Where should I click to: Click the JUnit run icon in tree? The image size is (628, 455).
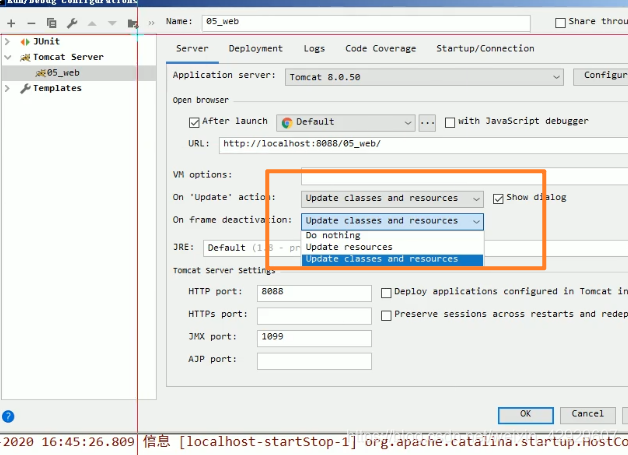point(25,42)
